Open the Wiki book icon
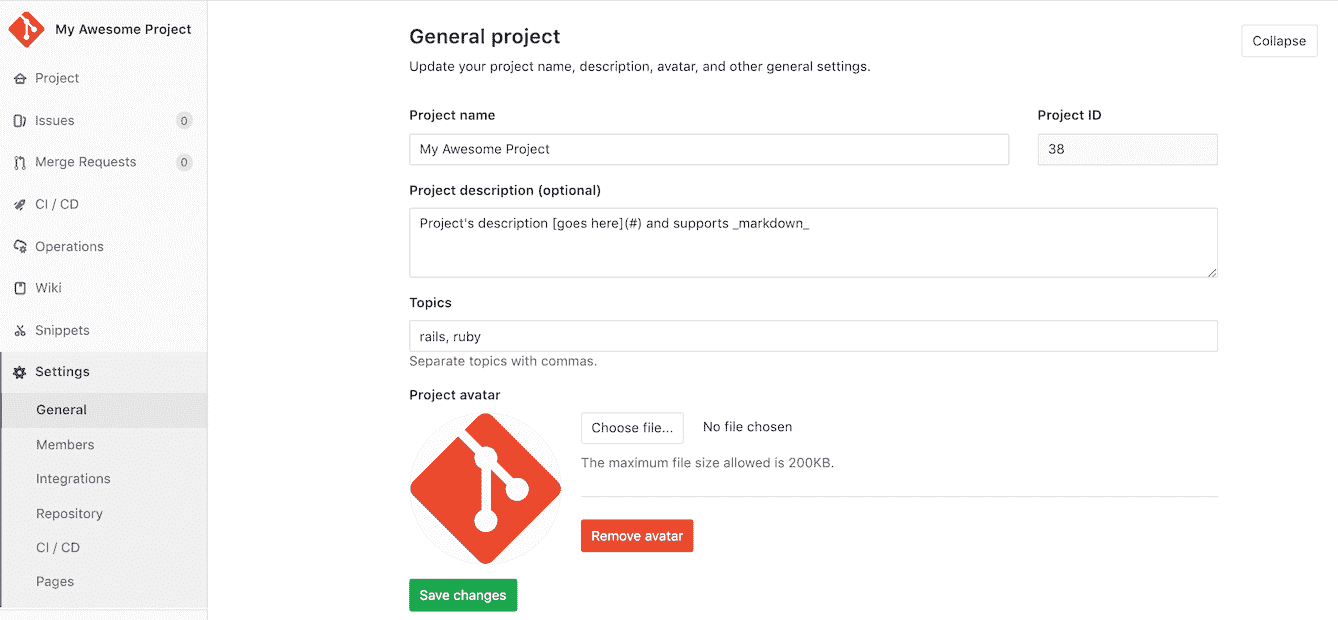This screenshot has height=620, width=1338. pyautogui.click(x=21, y=288)
